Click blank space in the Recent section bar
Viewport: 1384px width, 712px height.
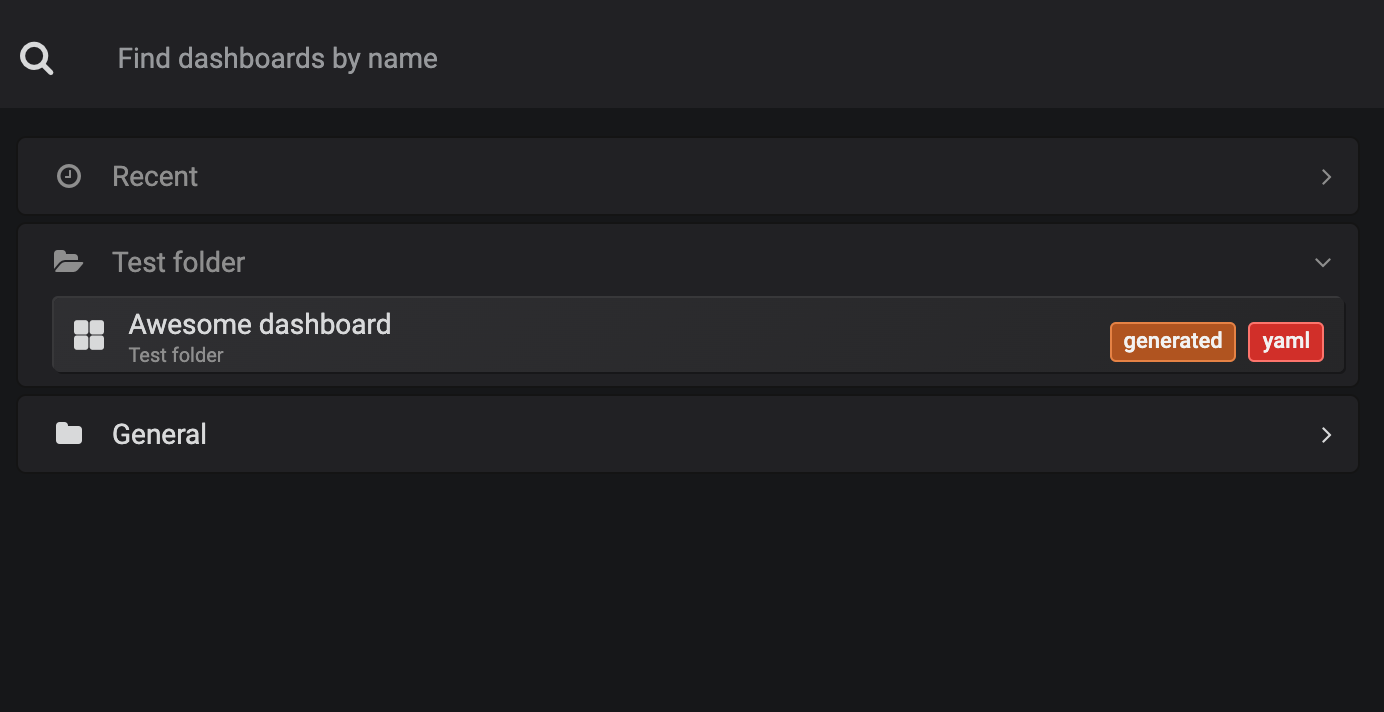pyautogui.click(x=750, y=176)
